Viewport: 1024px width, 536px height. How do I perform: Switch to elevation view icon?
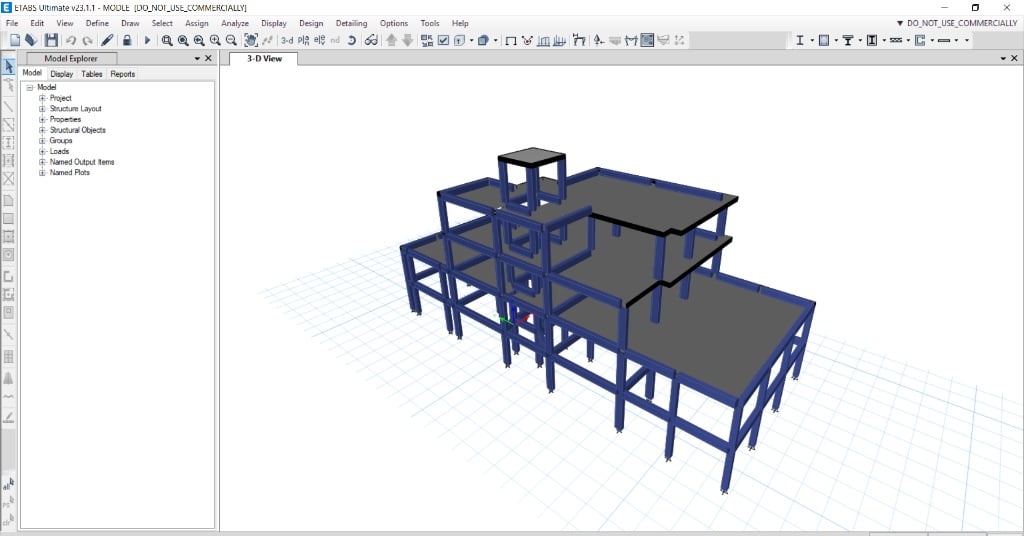pyautogui.click(x=319, y=40)
